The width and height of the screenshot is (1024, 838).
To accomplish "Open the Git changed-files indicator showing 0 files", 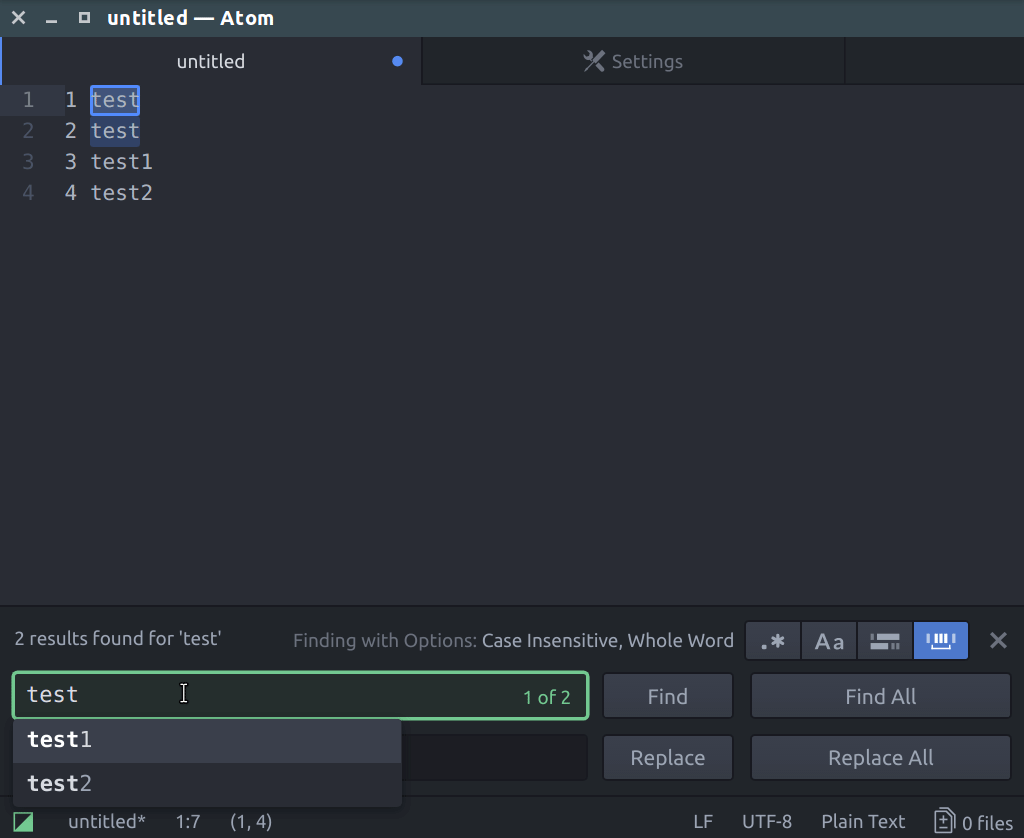I will pyautogui.click(x=973, y=820).
